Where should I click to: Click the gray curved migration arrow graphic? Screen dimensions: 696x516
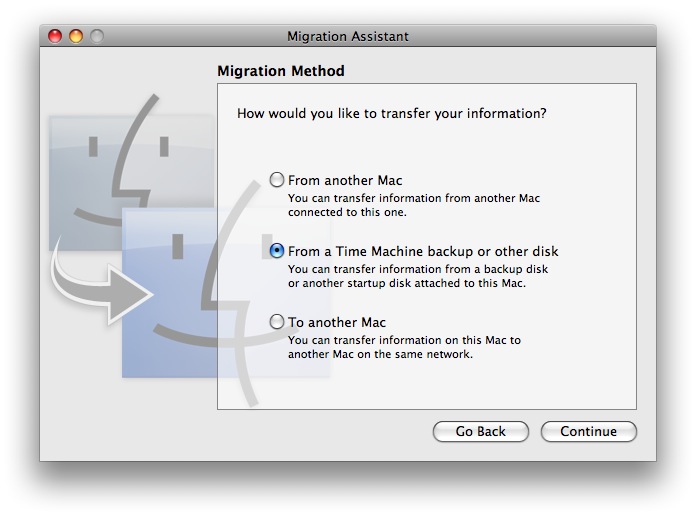(x=101, y=282)
